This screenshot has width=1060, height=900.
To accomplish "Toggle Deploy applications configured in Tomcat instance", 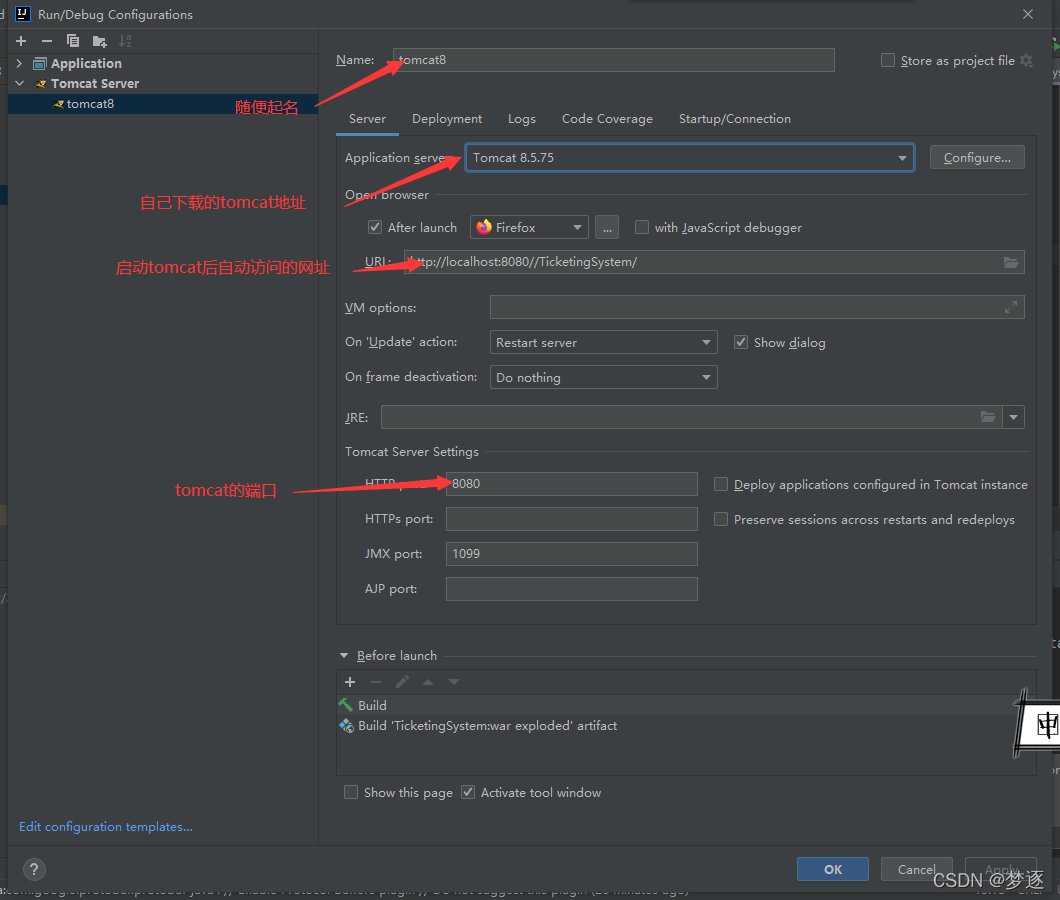I will tap(721, 484).
